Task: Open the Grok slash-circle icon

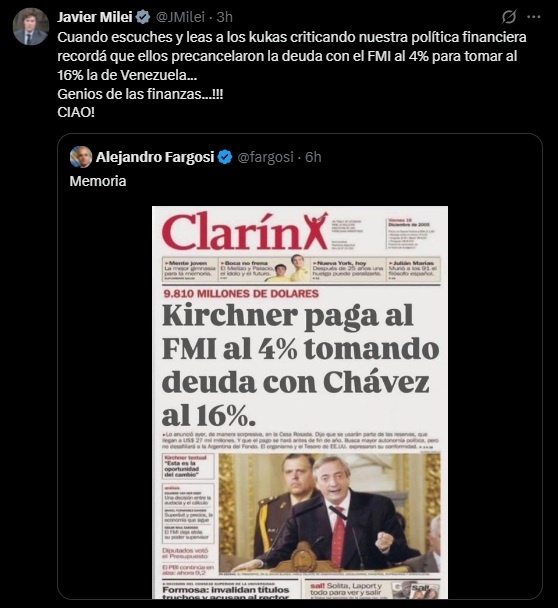Action: pos(509,17)
